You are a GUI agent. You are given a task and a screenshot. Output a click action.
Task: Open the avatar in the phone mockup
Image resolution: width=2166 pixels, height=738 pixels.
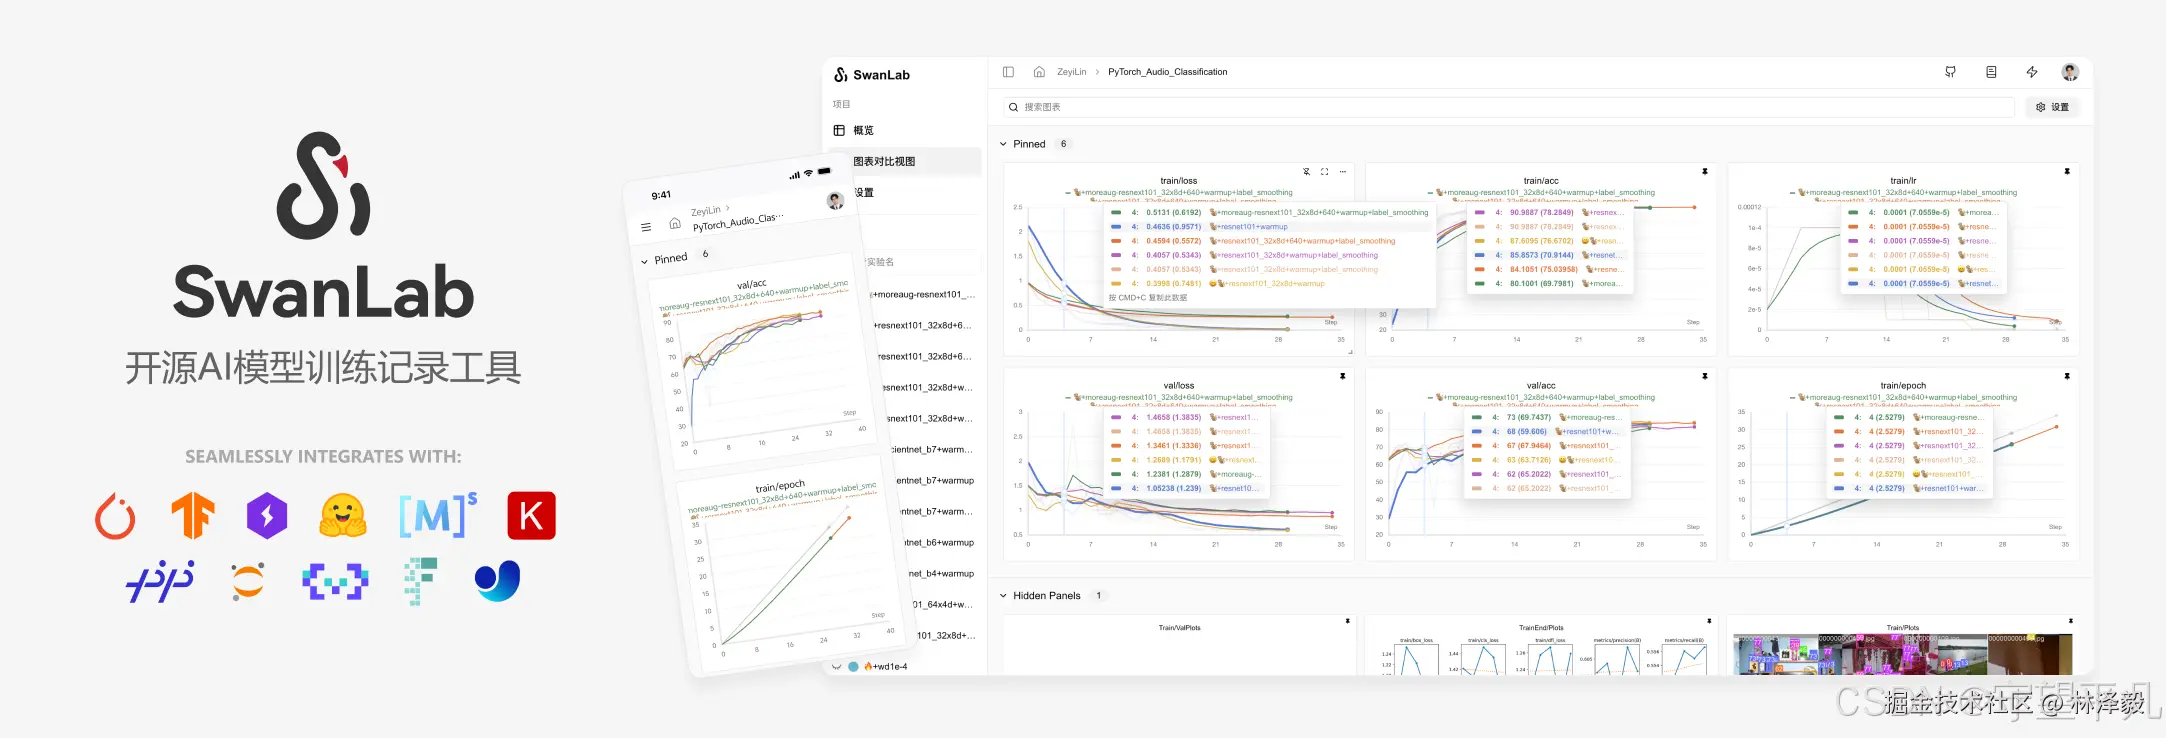835,200
